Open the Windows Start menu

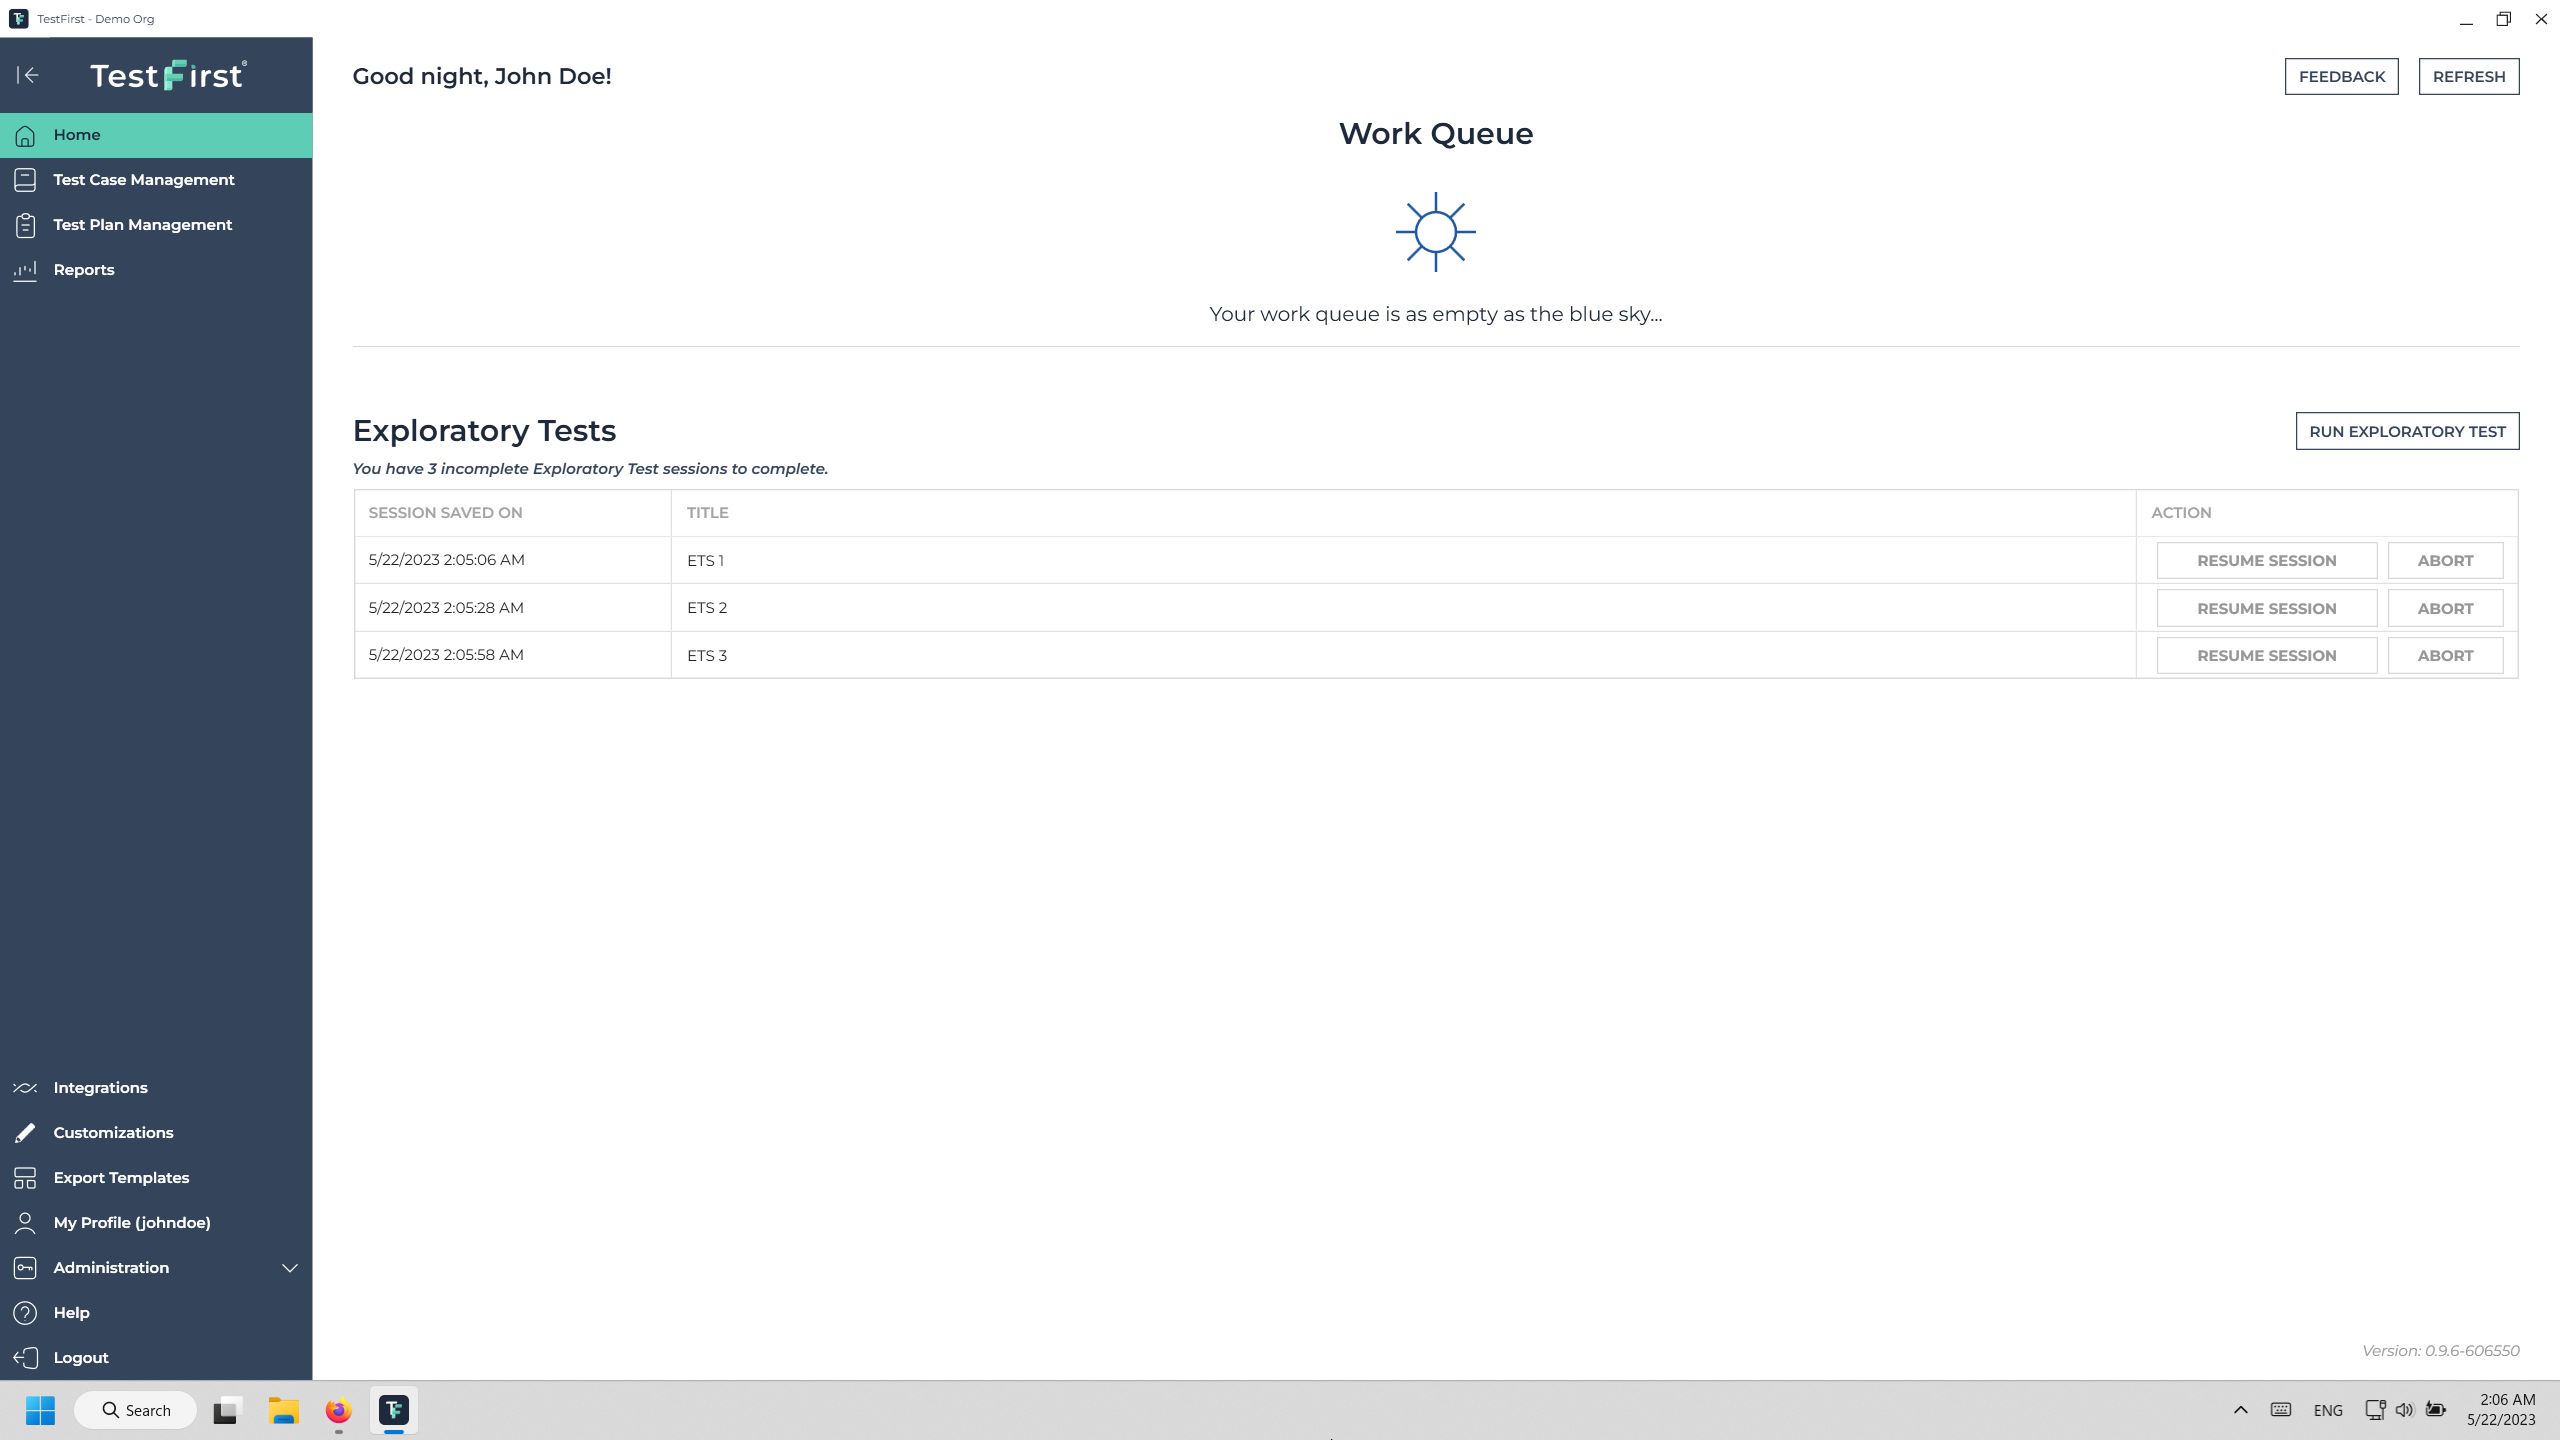pos(40,1410)
